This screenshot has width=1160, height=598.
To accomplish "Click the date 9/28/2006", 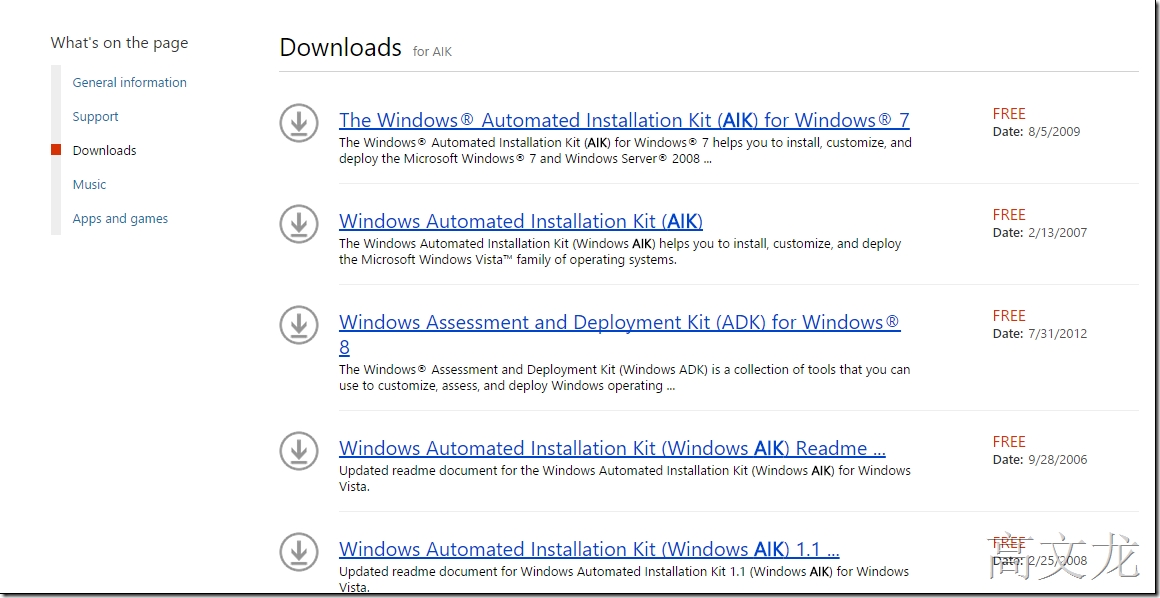I will pos(1057,460).
